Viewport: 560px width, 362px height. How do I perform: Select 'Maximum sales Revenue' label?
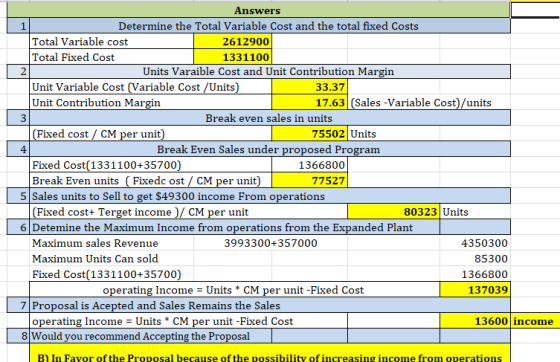pos(111,243)
